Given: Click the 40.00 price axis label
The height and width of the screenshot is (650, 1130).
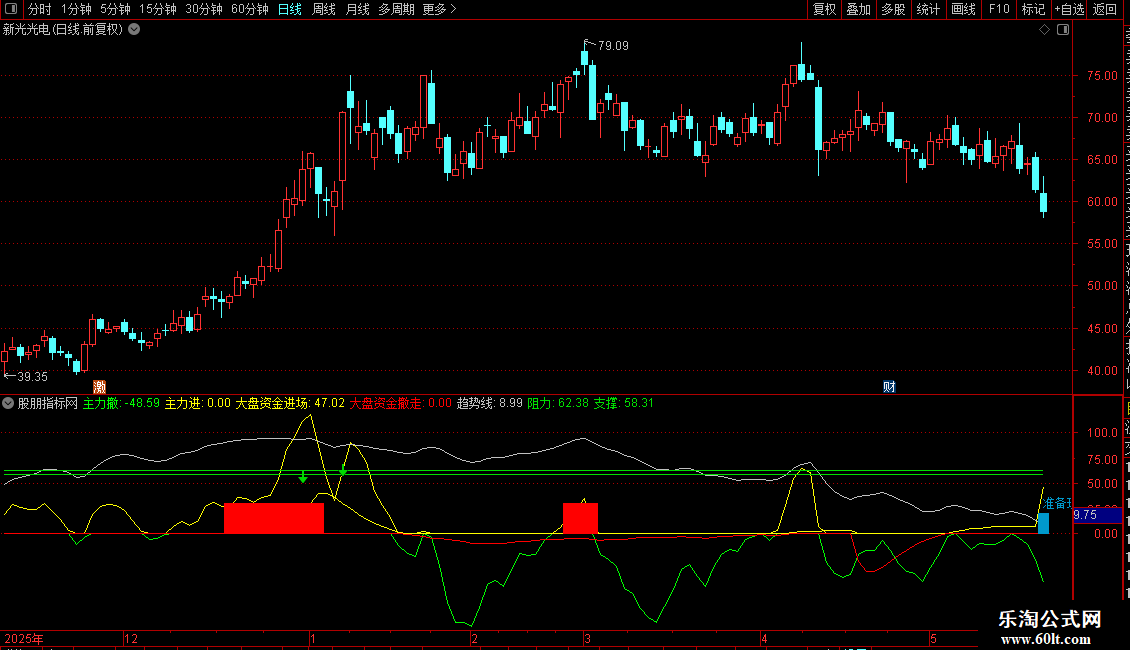Looking at the screenshot, I should click(x=1102, y=370).
